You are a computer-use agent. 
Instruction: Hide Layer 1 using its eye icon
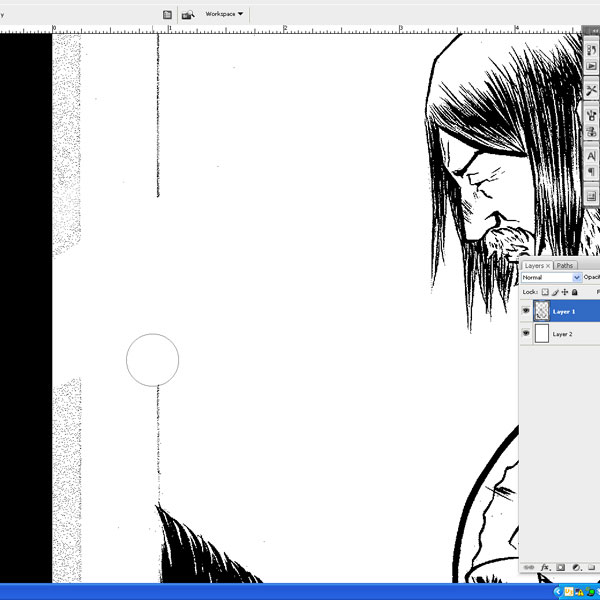click(x=526, y=311)
